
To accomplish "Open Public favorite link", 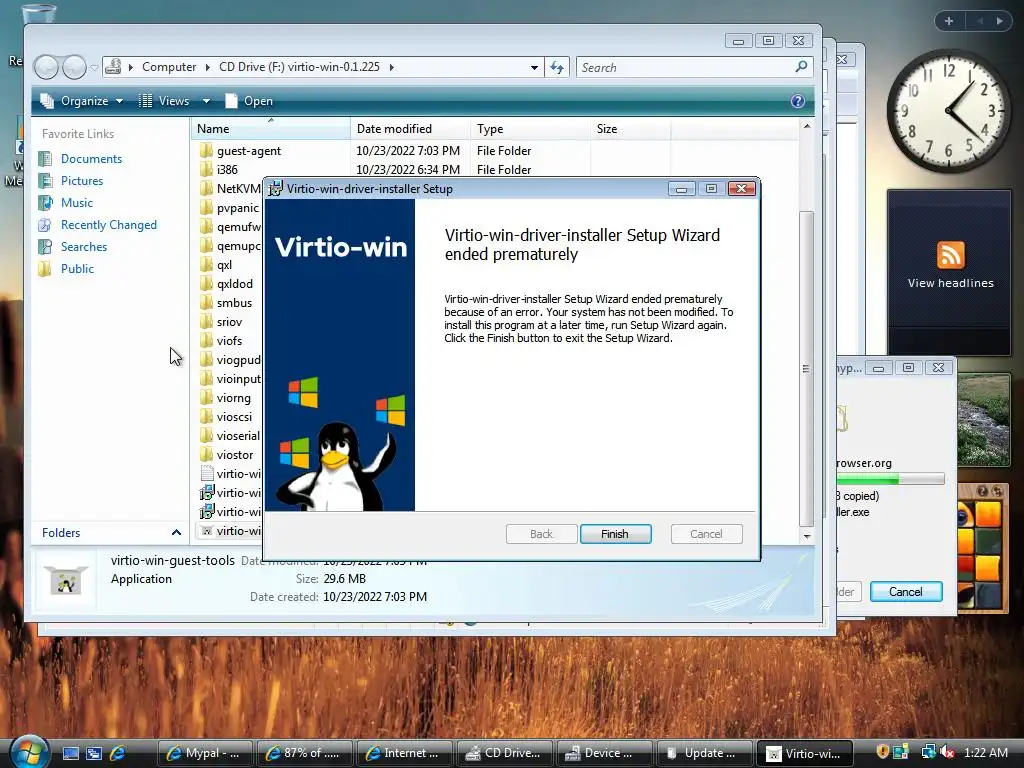I will pyautogui.click(x=77, y=268).
